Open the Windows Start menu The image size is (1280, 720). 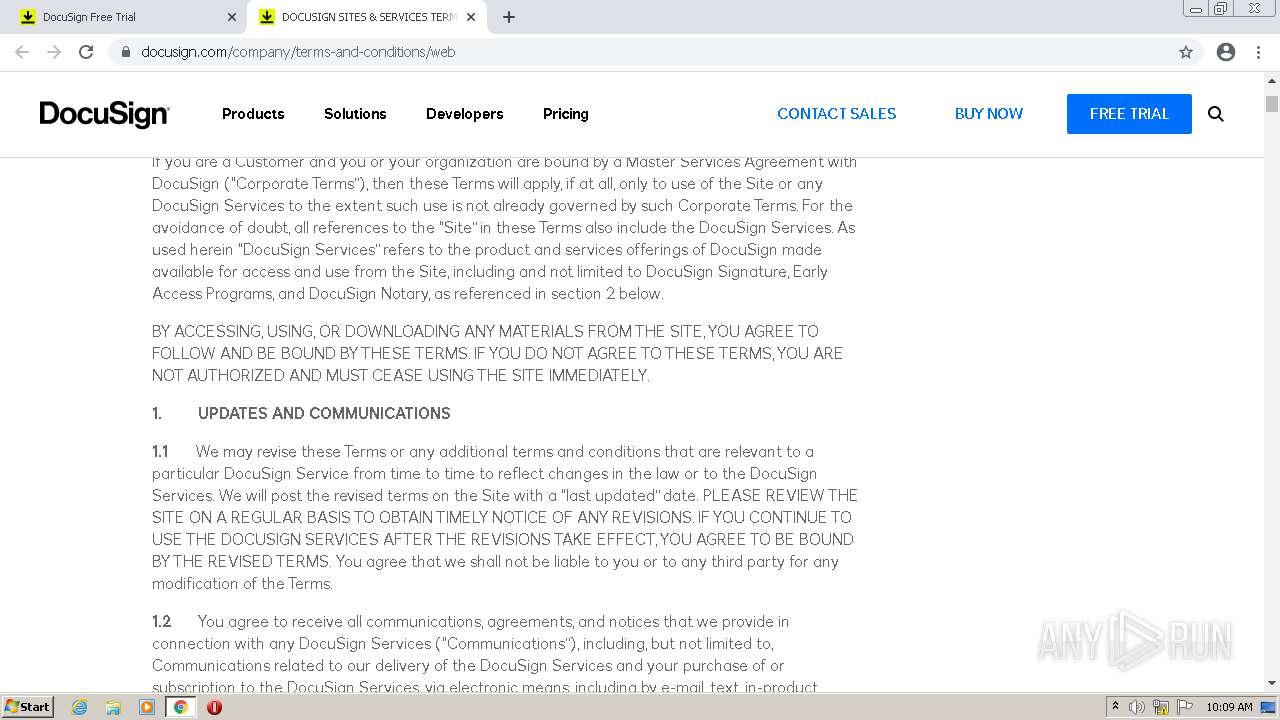[27, 707]
